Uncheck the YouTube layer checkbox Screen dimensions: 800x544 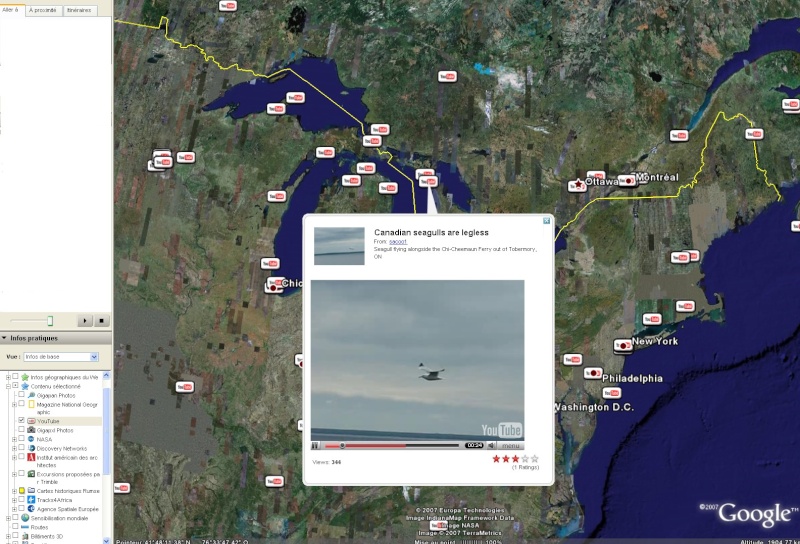pyautogui.click(x=21, y=420)
